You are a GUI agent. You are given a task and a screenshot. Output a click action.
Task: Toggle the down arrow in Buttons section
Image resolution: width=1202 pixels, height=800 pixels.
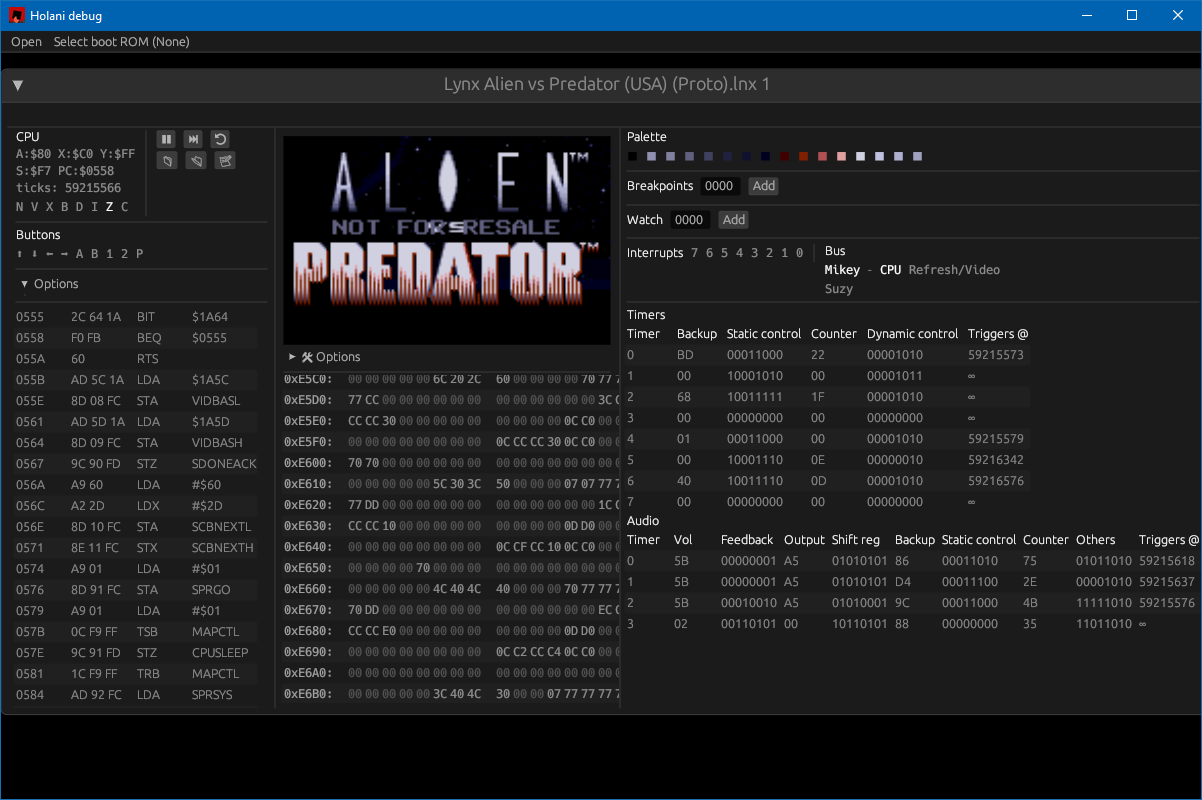tap(35, 254)
